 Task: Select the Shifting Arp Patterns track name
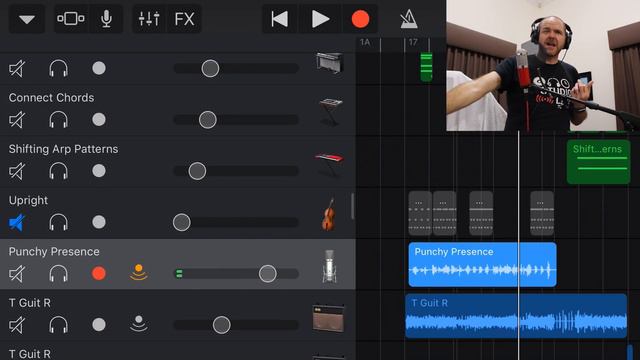point(63,149)
